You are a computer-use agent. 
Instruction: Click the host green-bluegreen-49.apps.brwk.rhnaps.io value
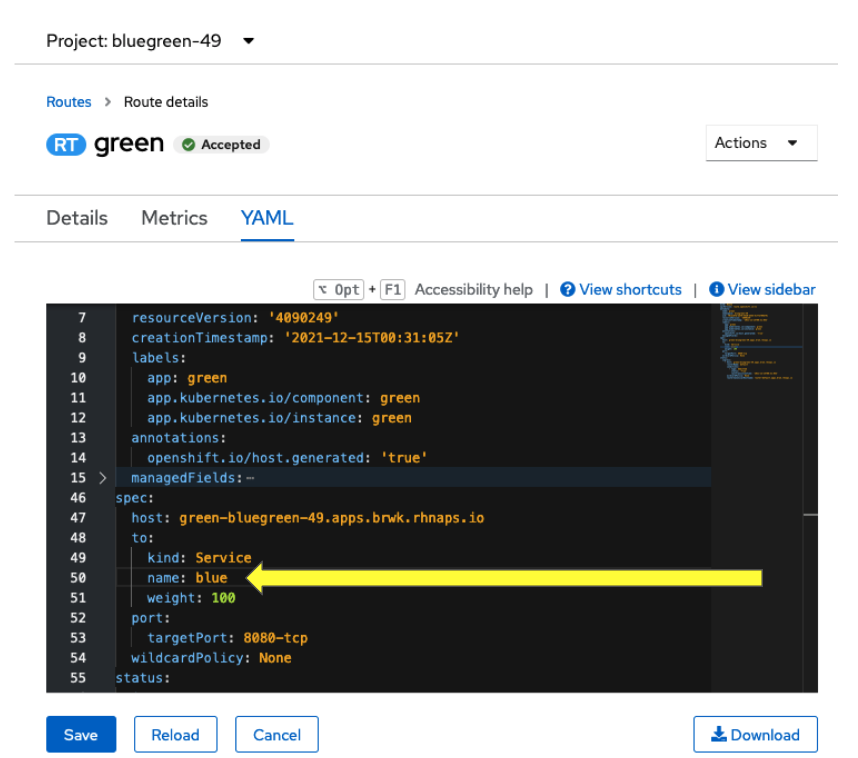pyautogui.click(x=332, y=518)
